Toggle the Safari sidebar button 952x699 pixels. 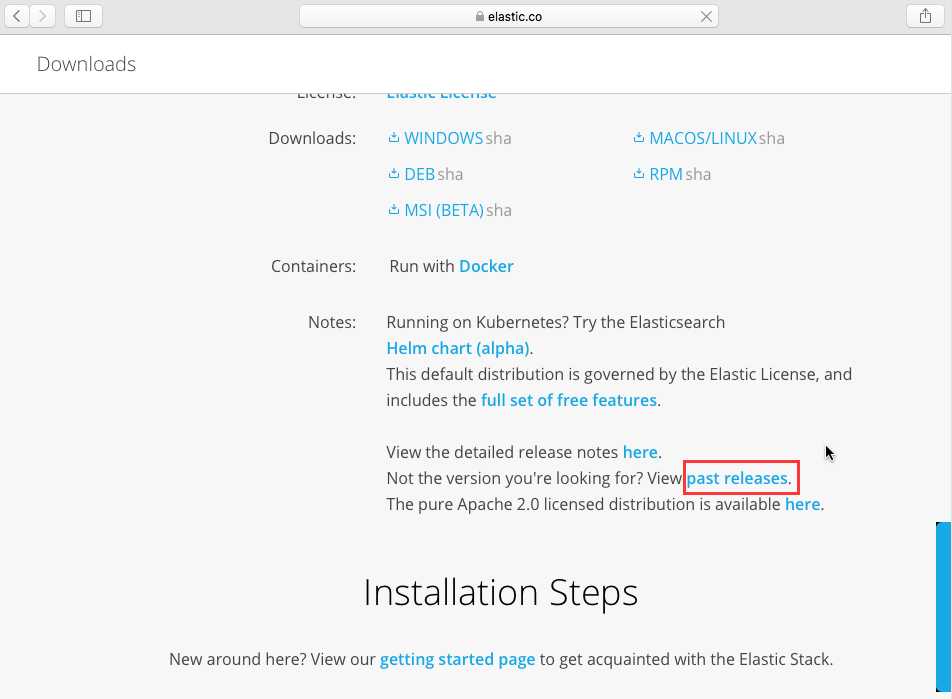[x=83, y=16]
